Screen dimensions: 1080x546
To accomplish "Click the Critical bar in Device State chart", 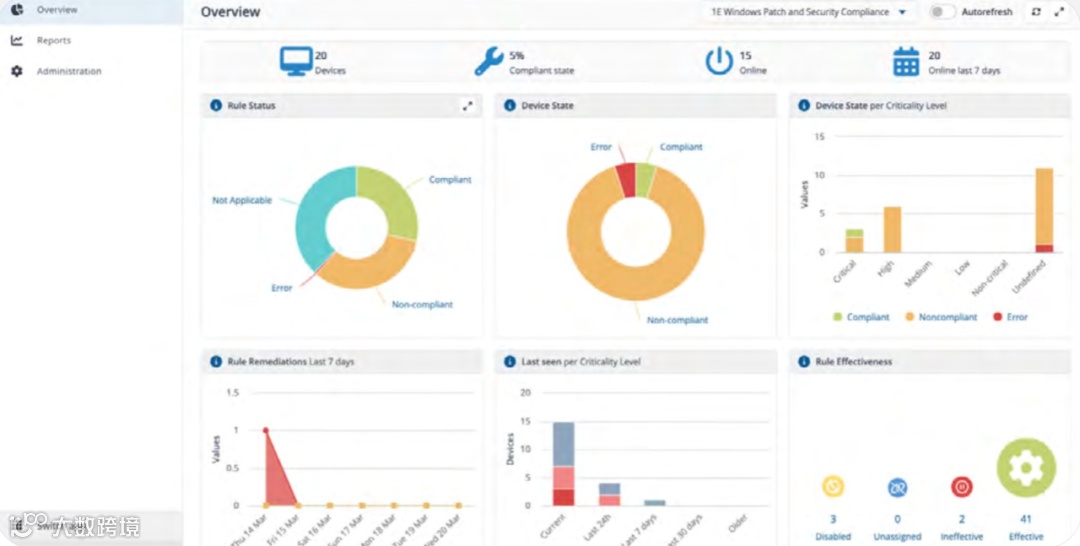I will click(855, 241).
